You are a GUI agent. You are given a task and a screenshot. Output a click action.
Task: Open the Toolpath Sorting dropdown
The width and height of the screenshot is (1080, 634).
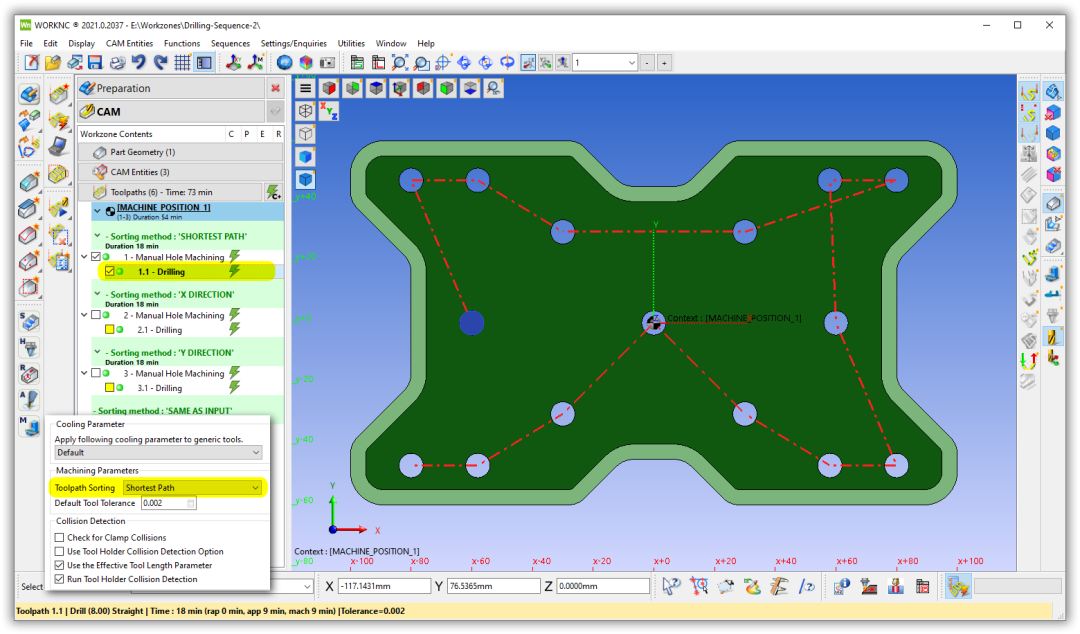coord(193,487)
